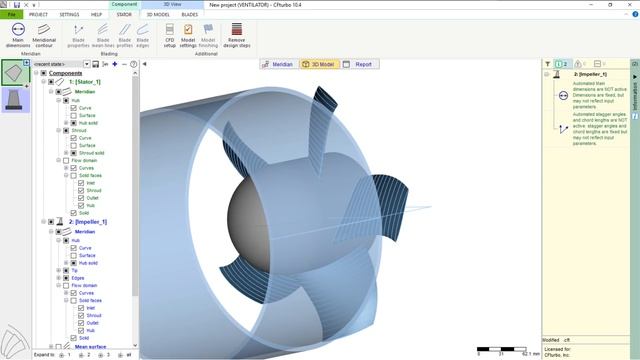This screenshot has width=640, height=360.
Task: Collapse Stator Meridian node
Action: (x=51, y=92)
